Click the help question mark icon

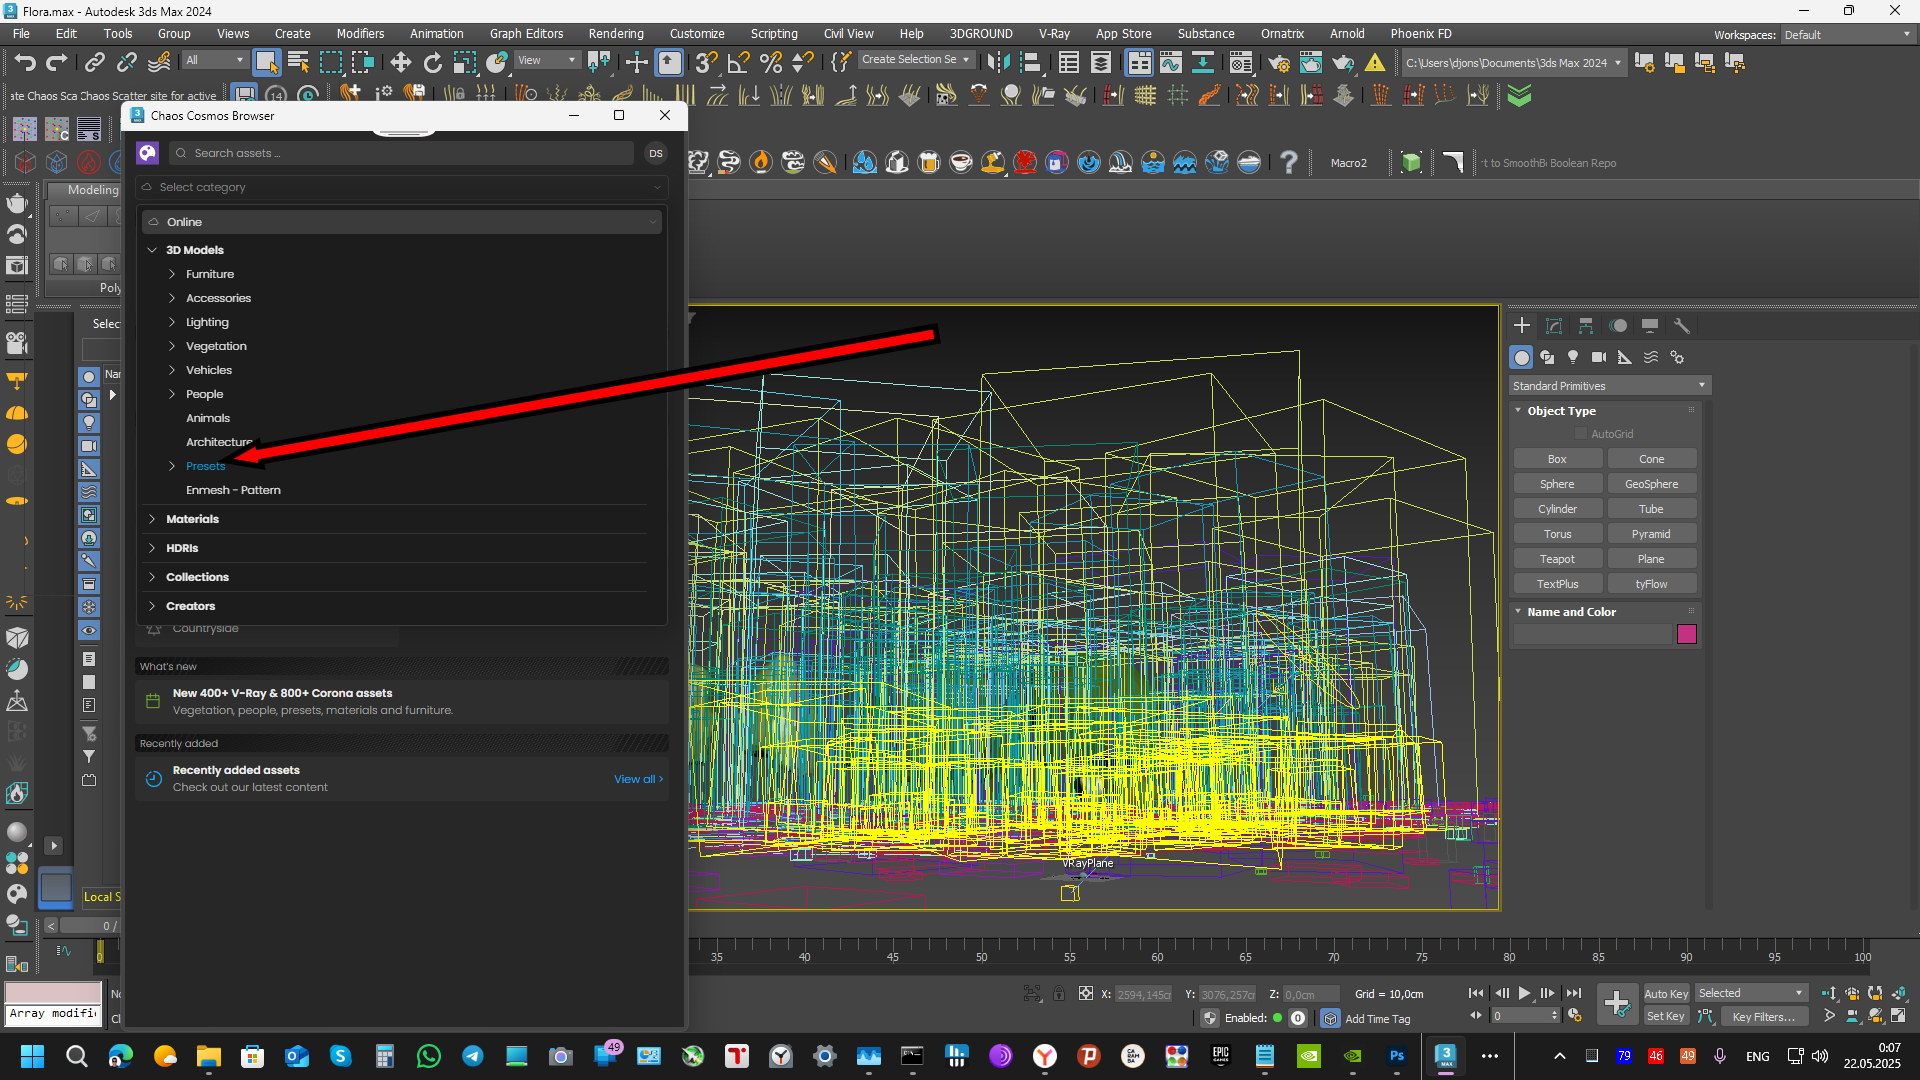(x=1289, y=162)
